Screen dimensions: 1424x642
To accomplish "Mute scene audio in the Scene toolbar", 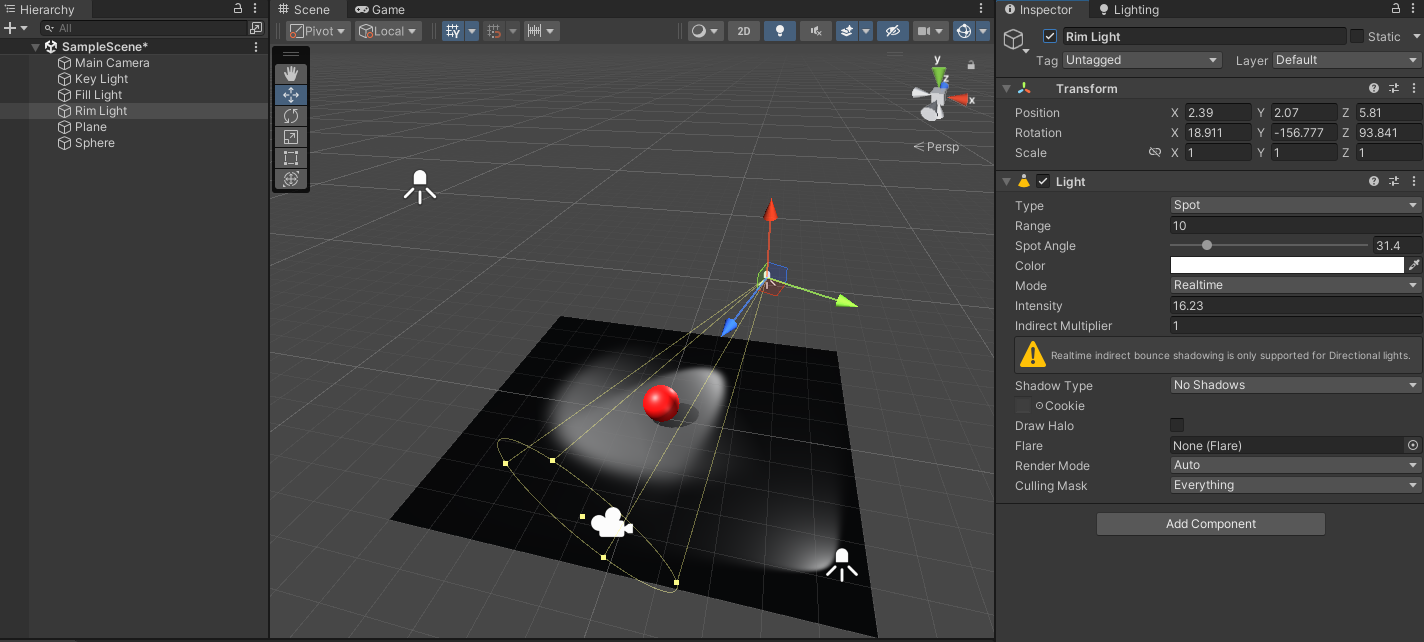I will [815, 31].
